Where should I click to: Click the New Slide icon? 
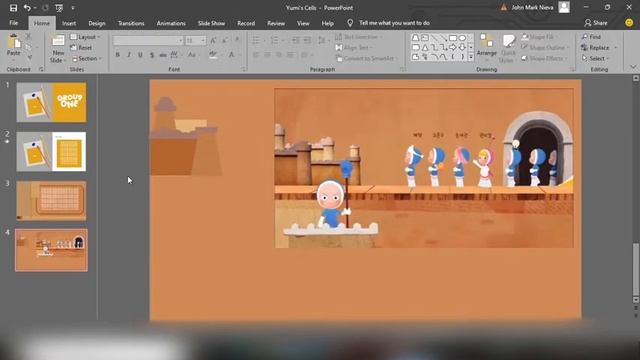click(58, 41)
